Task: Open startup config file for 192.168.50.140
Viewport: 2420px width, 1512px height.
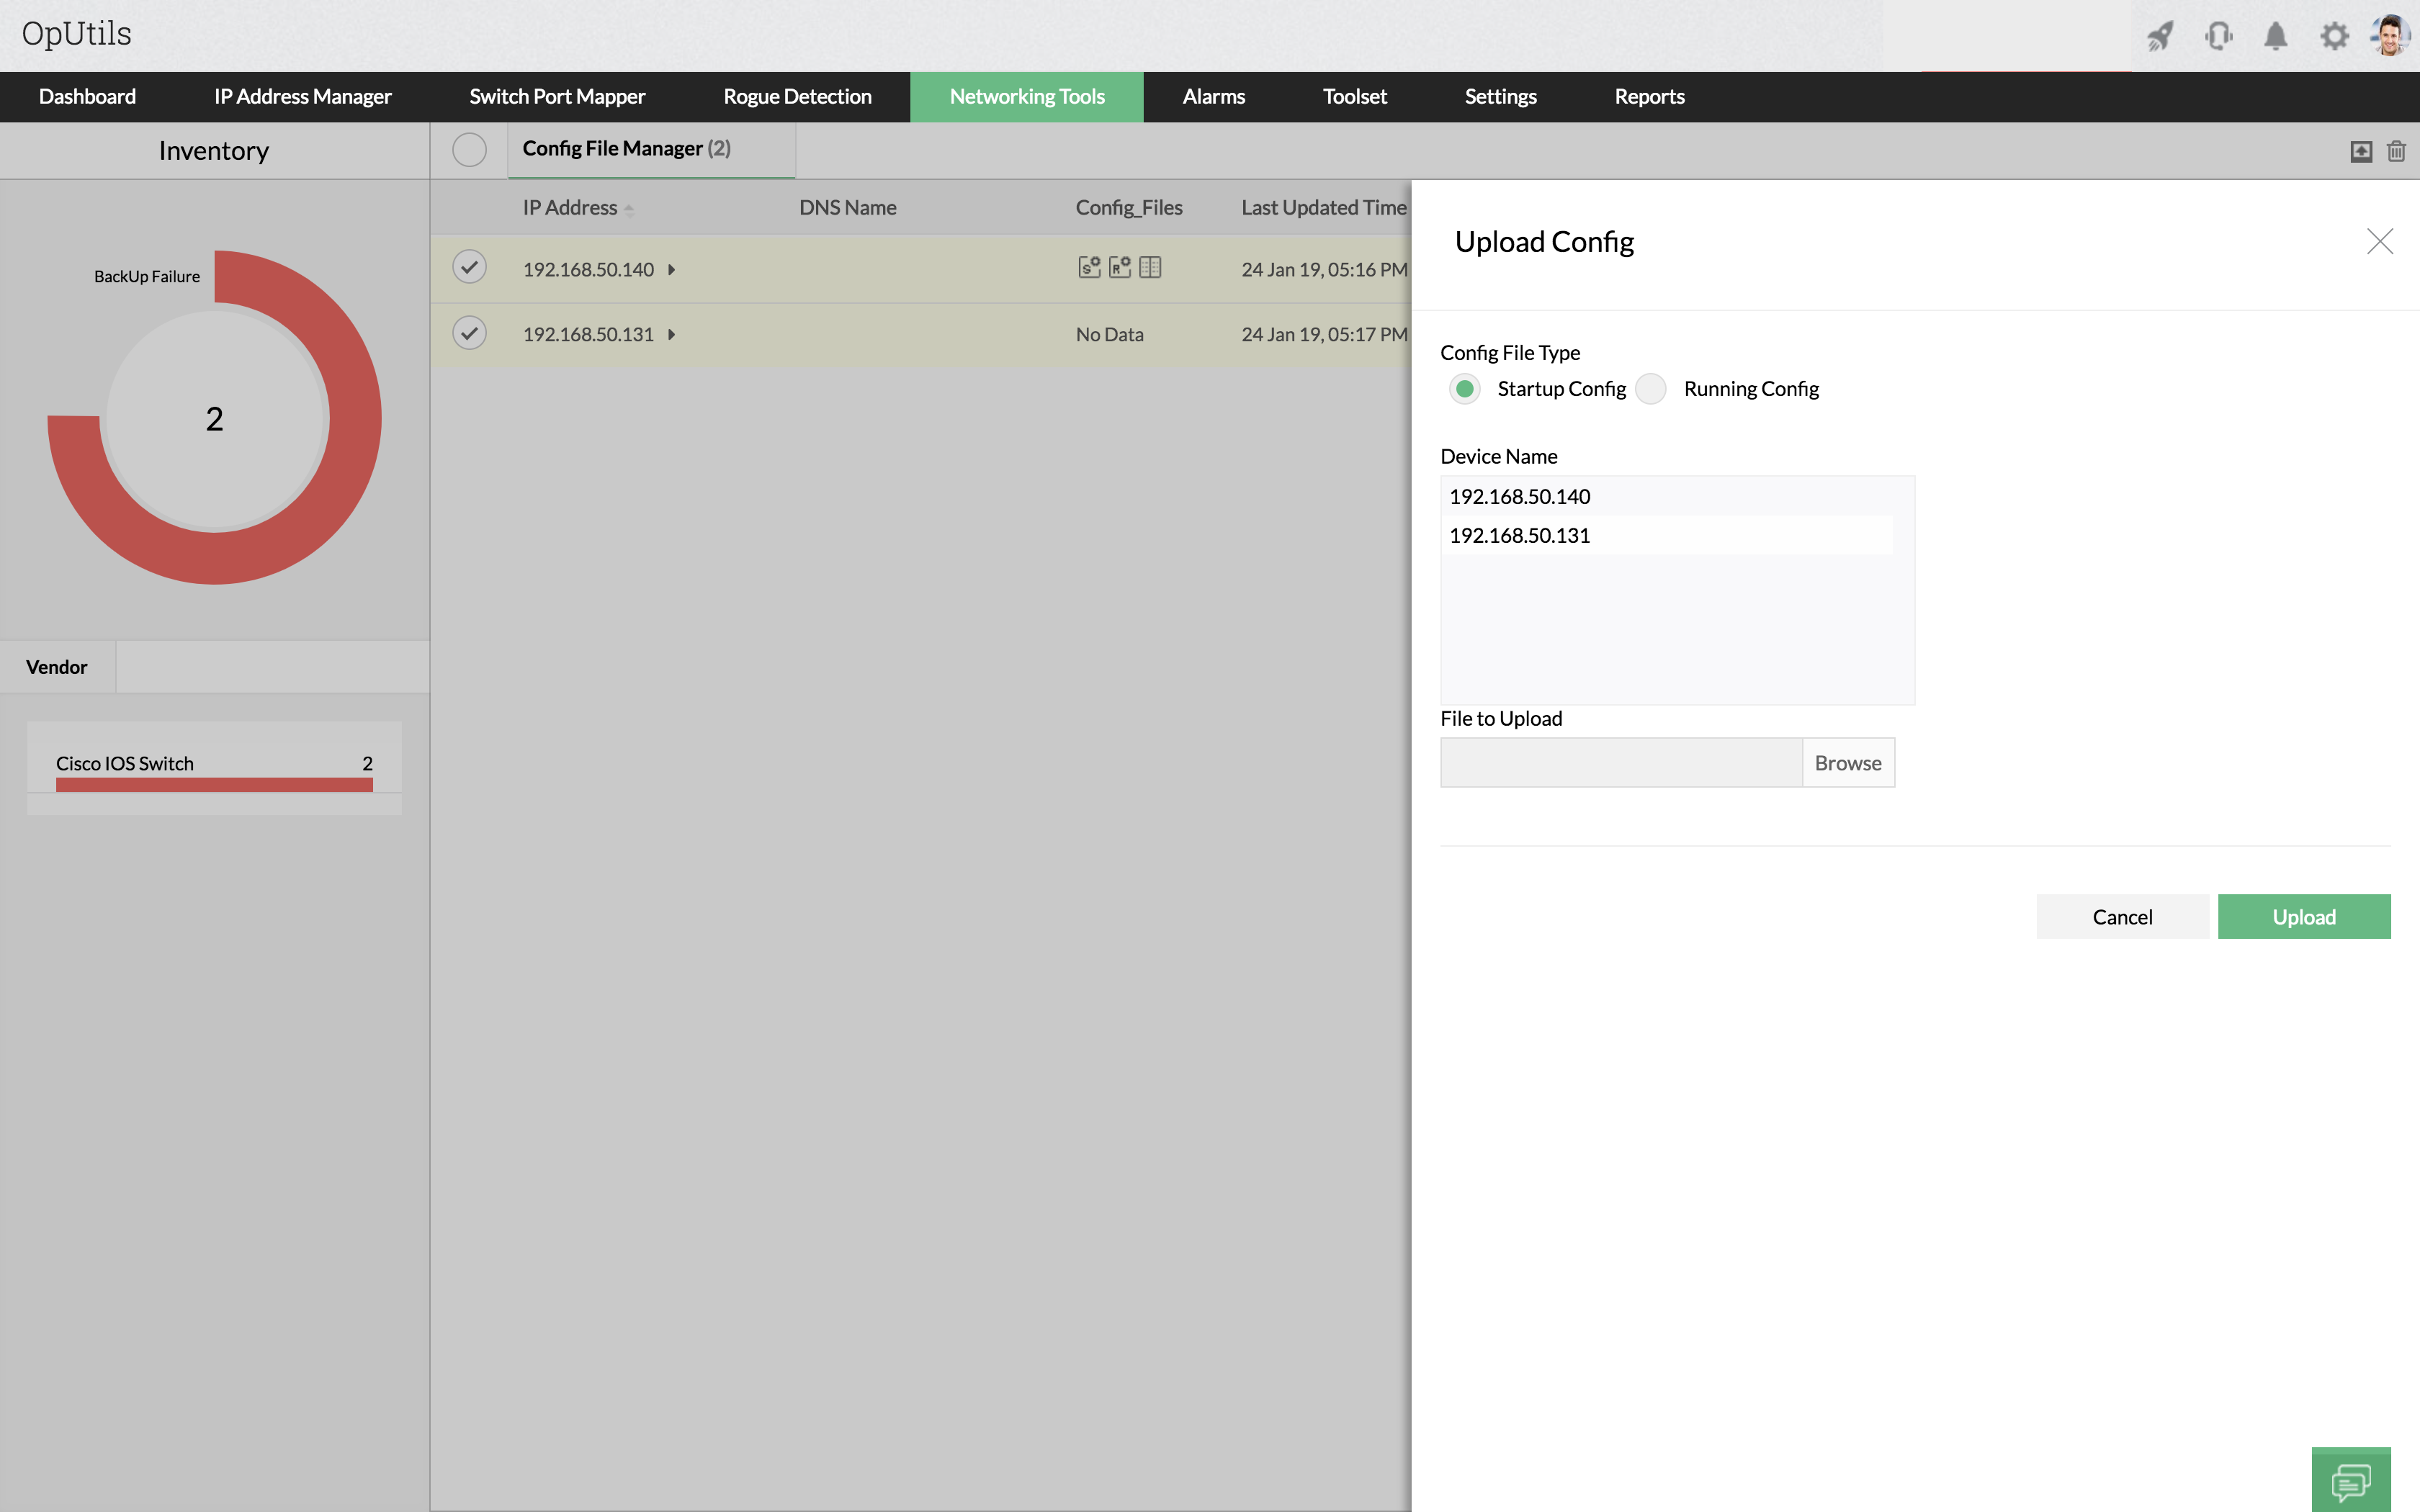Action: tap(1089, 267)
